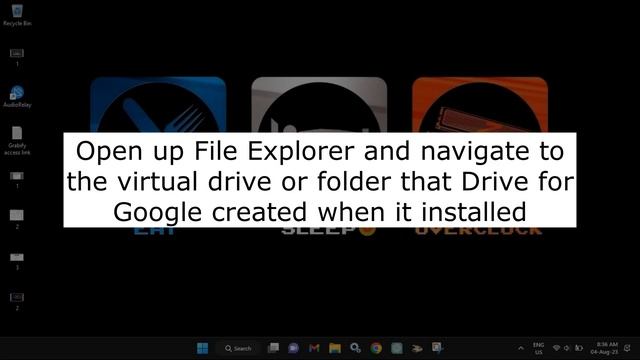Open the volume control in system tray

567,348
